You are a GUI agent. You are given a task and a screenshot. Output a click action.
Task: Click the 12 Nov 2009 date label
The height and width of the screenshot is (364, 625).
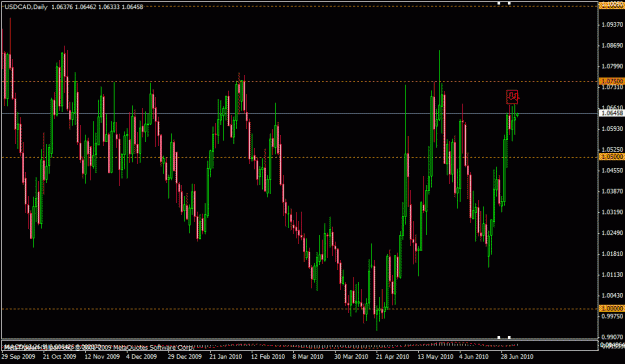pos(102,356)
